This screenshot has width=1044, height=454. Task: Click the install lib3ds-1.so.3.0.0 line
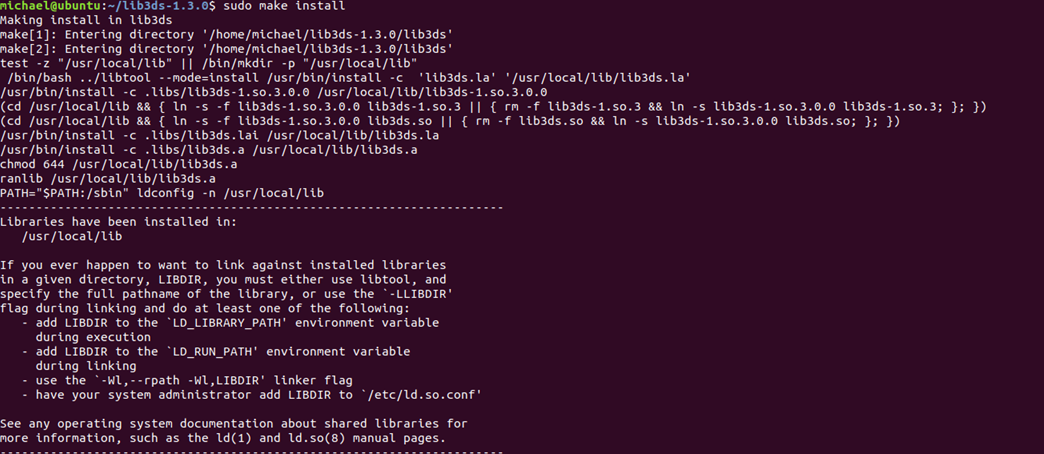[x=274, y=92]
